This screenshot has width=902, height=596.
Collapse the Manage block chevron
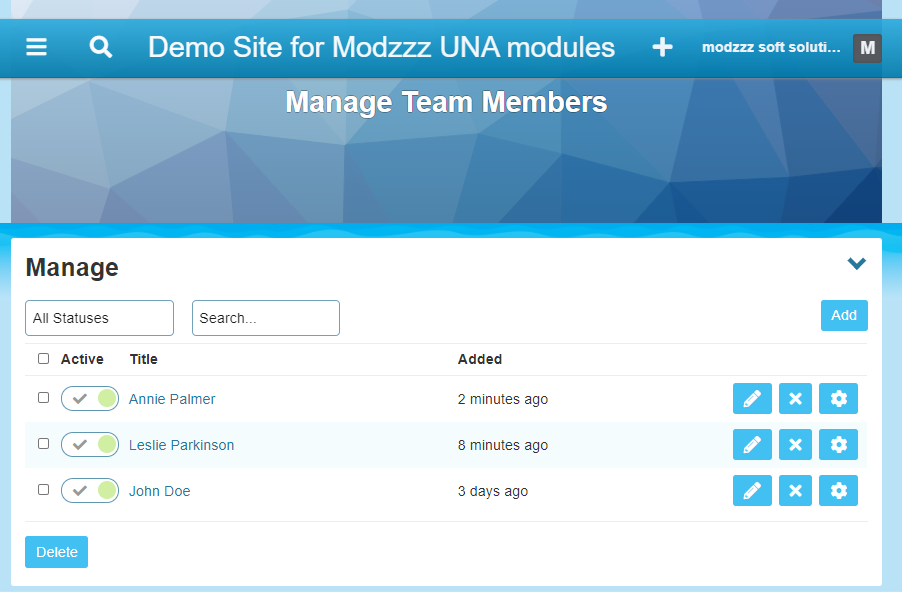click(x=856, y=264)
